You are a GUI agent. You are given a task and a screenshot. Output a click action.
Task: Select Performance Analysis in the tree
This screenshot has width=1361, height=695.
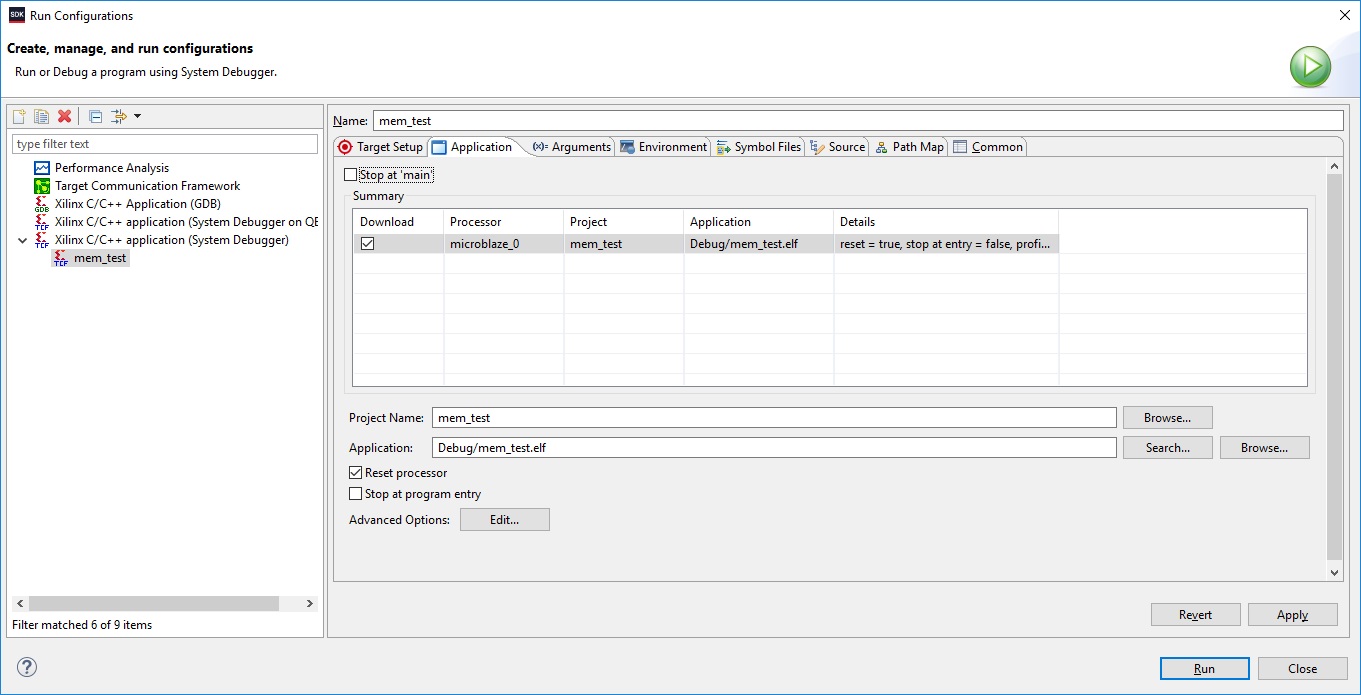(x=111, y=168)
